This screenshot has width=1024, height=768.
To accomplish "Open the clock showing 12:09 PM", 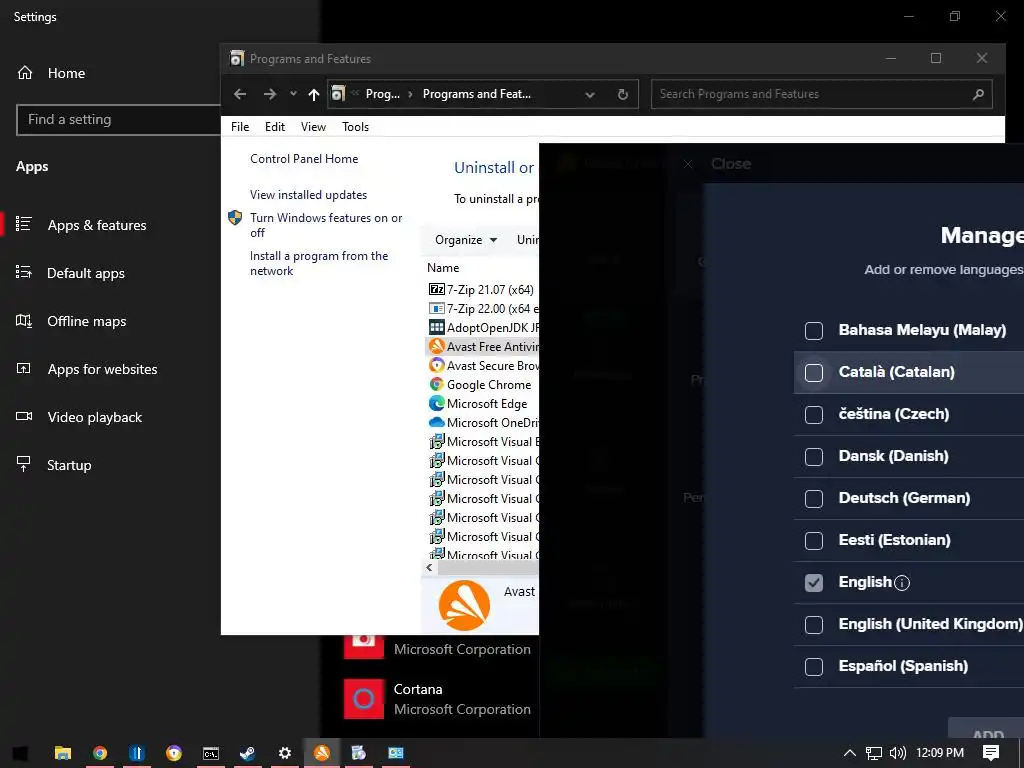I will (940, 753).
